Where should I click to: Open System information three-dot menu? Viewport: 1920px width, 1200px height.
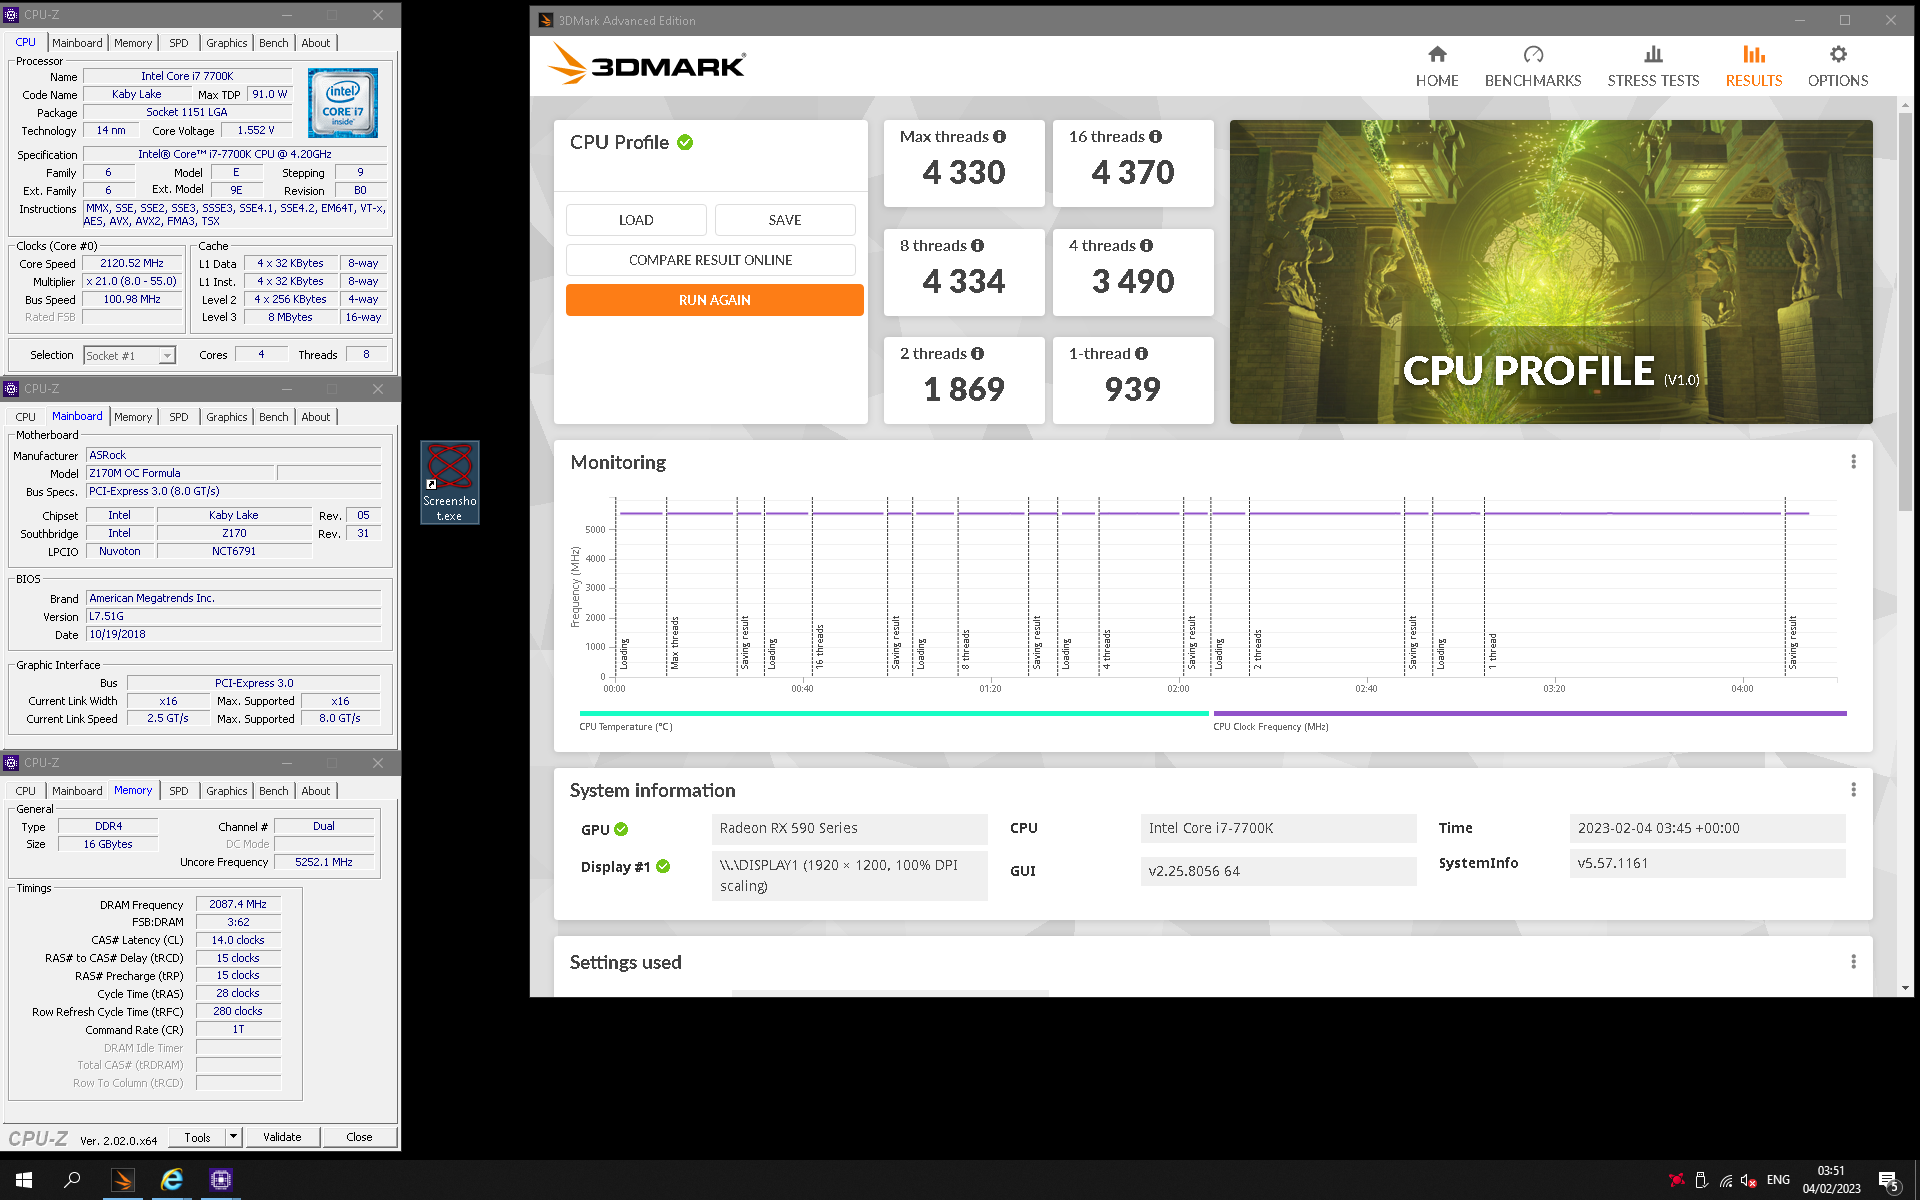point(1853,790)
